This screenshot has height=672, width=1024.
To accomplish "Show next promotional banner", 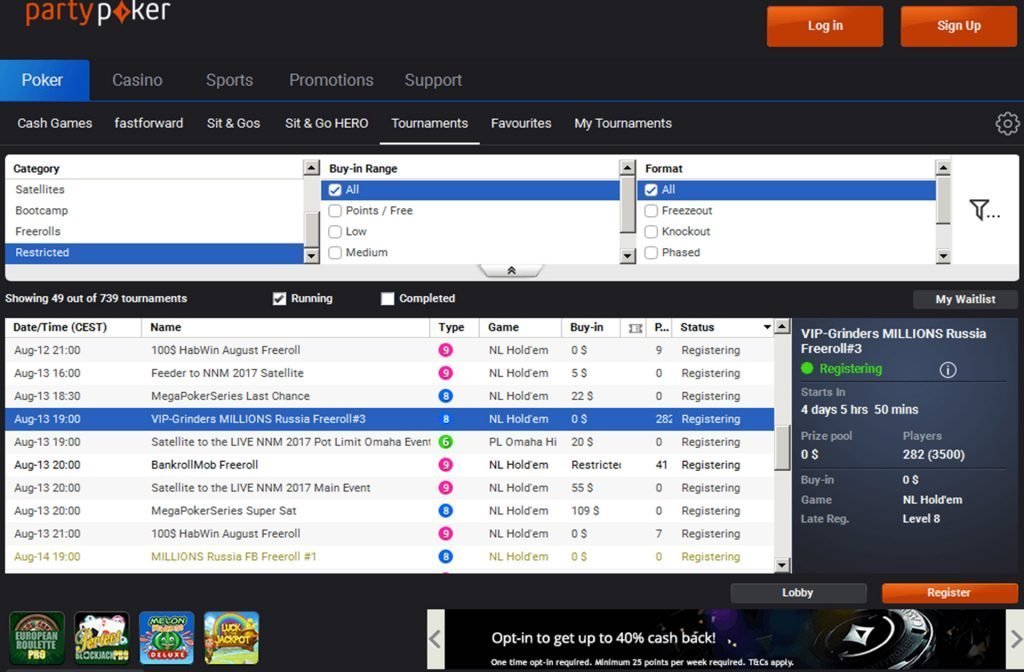I will 1015,639.
